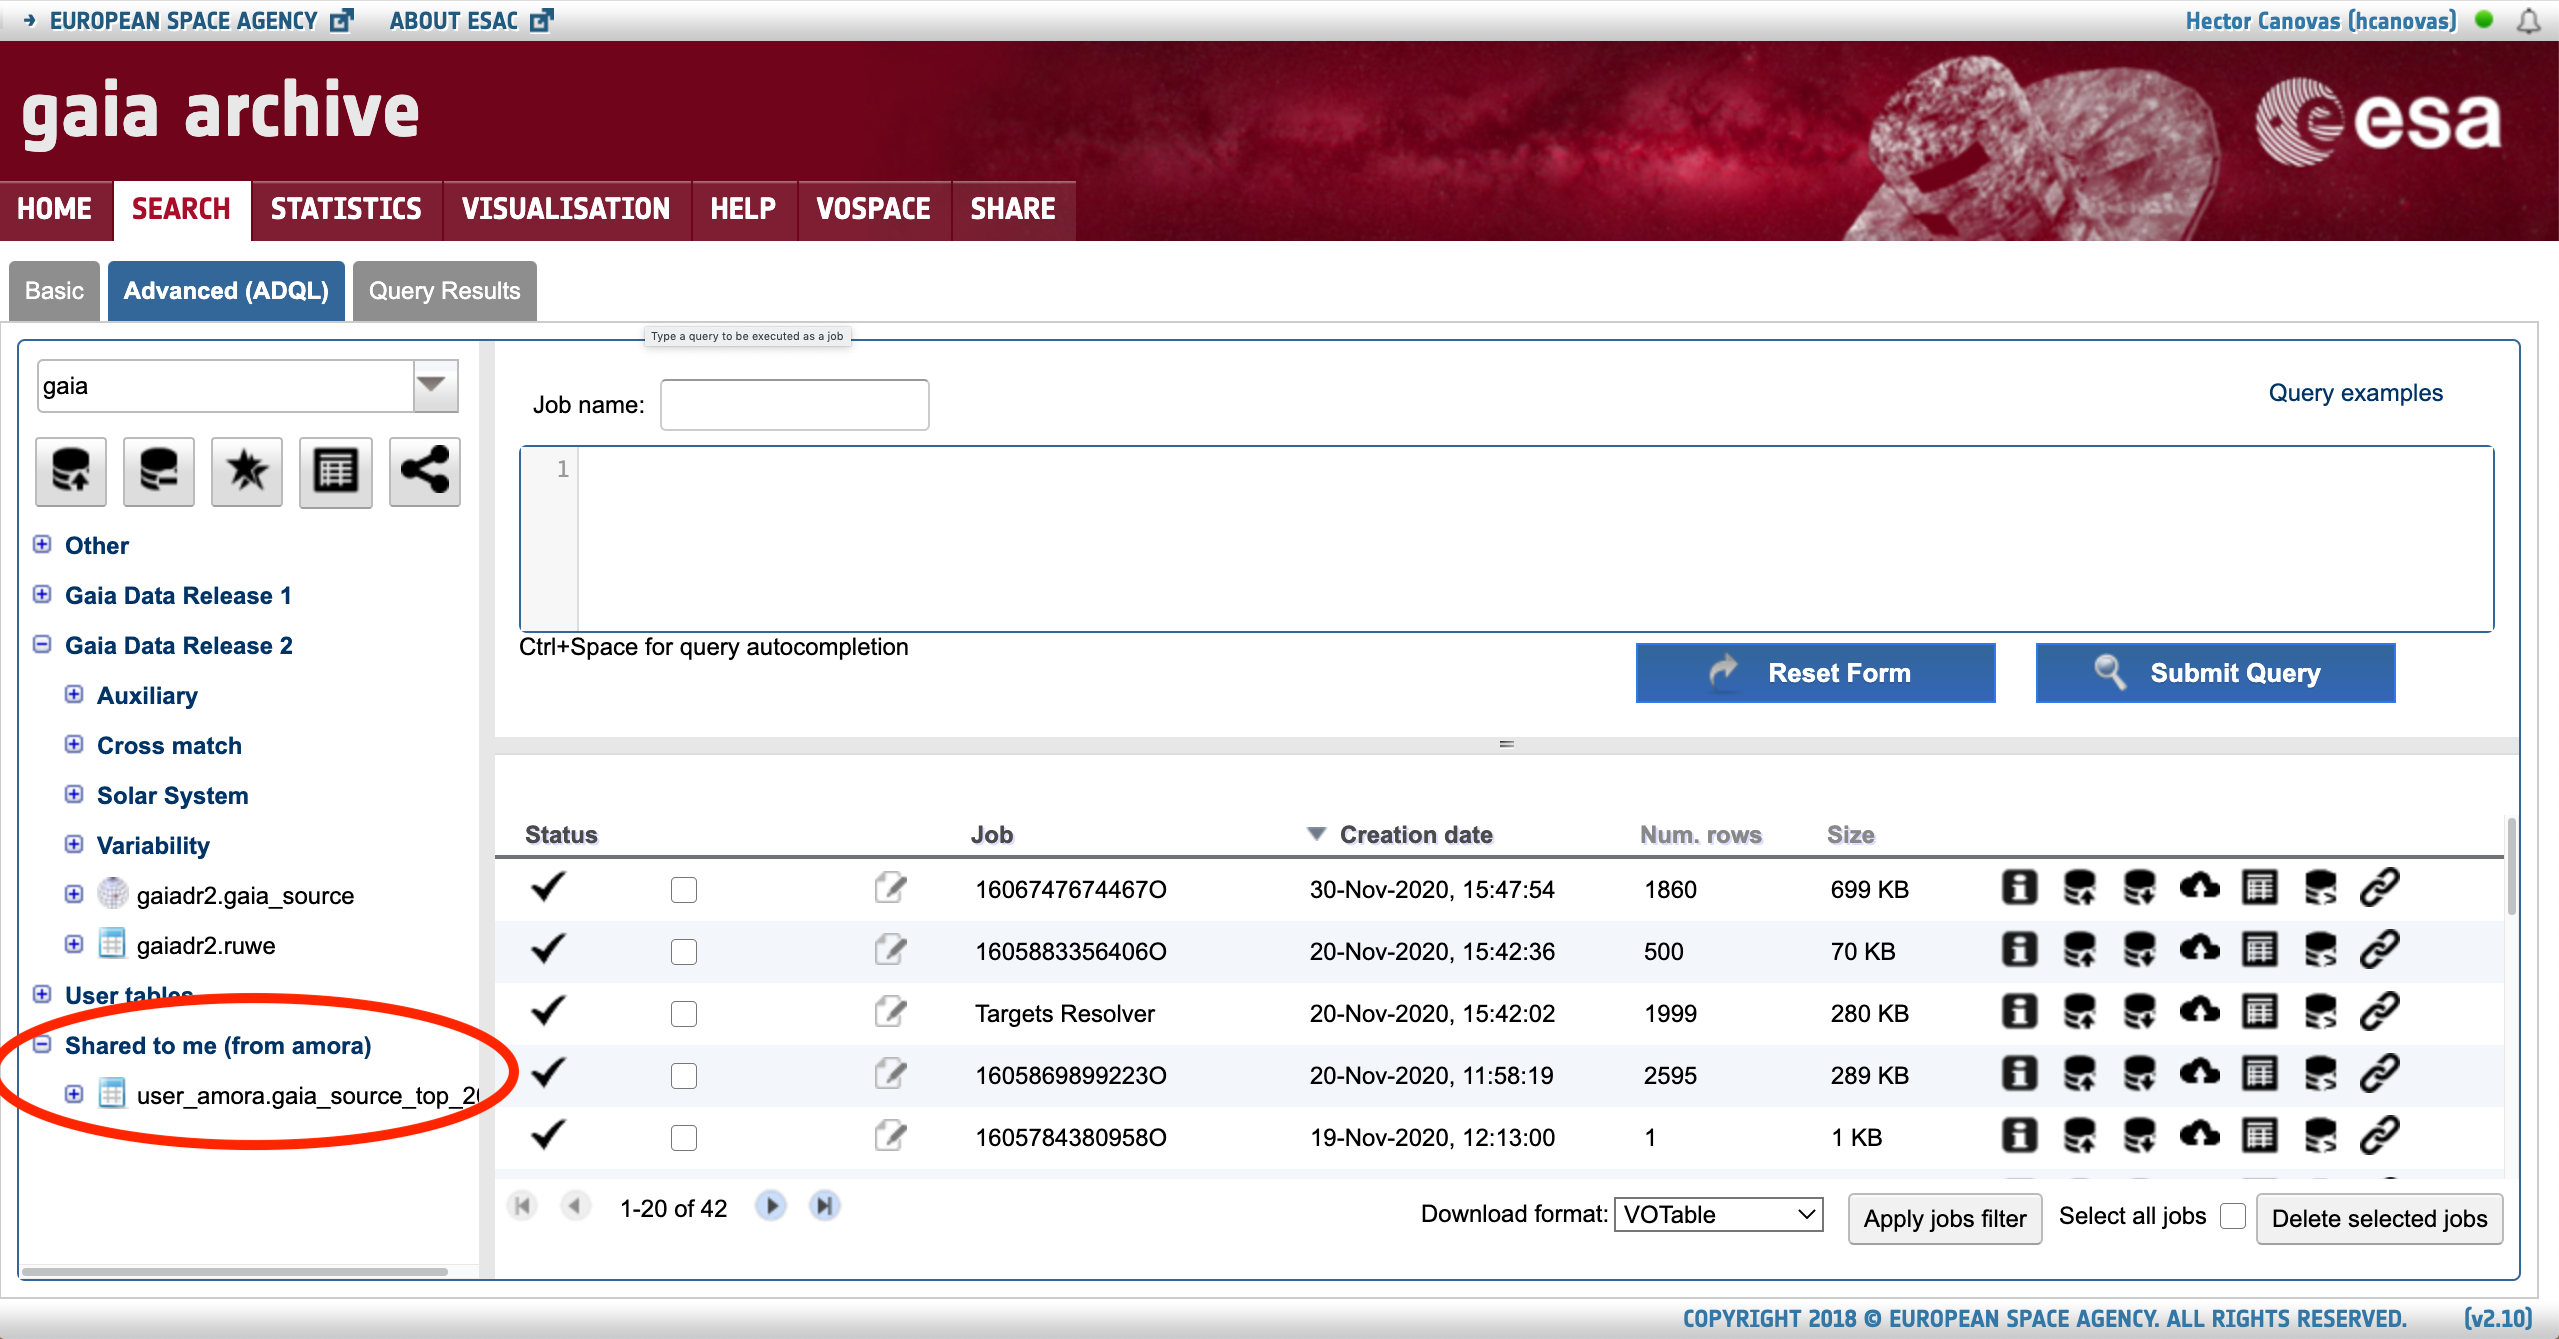Expand Gaia Data Release 1 node
2559x1339 pixels.
[x=42, y=594]
